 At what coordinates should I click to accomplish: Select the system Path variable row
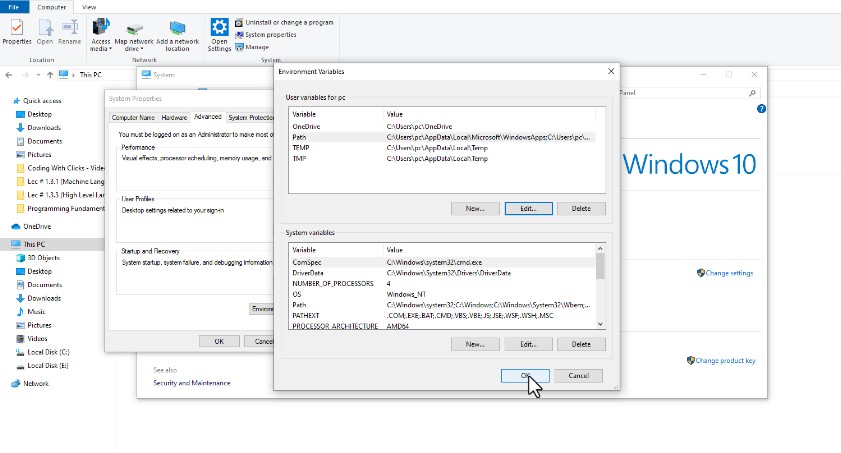point(442,305)
